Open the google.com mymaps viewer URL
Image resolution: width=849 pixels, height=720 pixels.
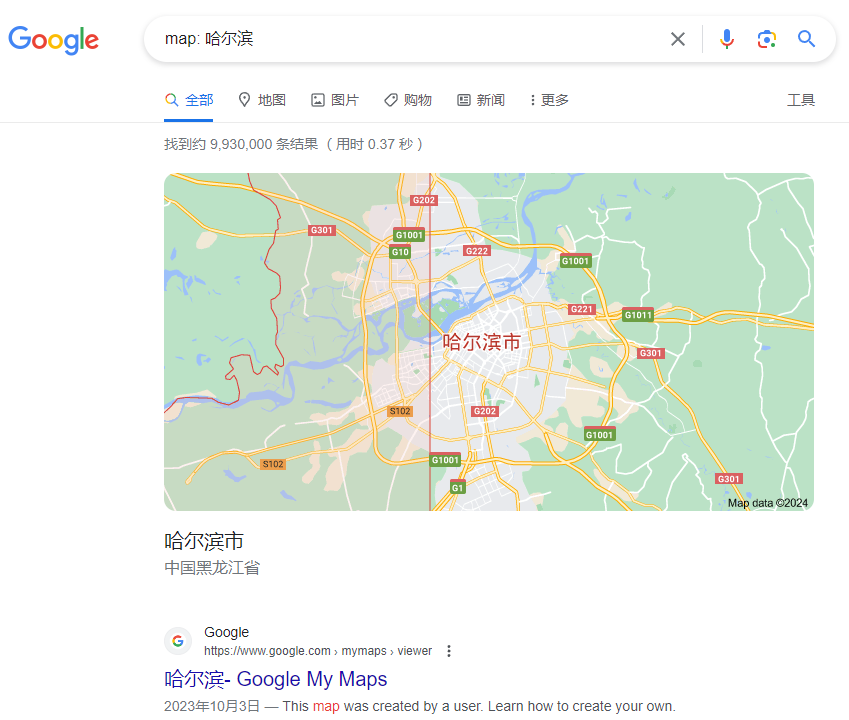point(318,651)
